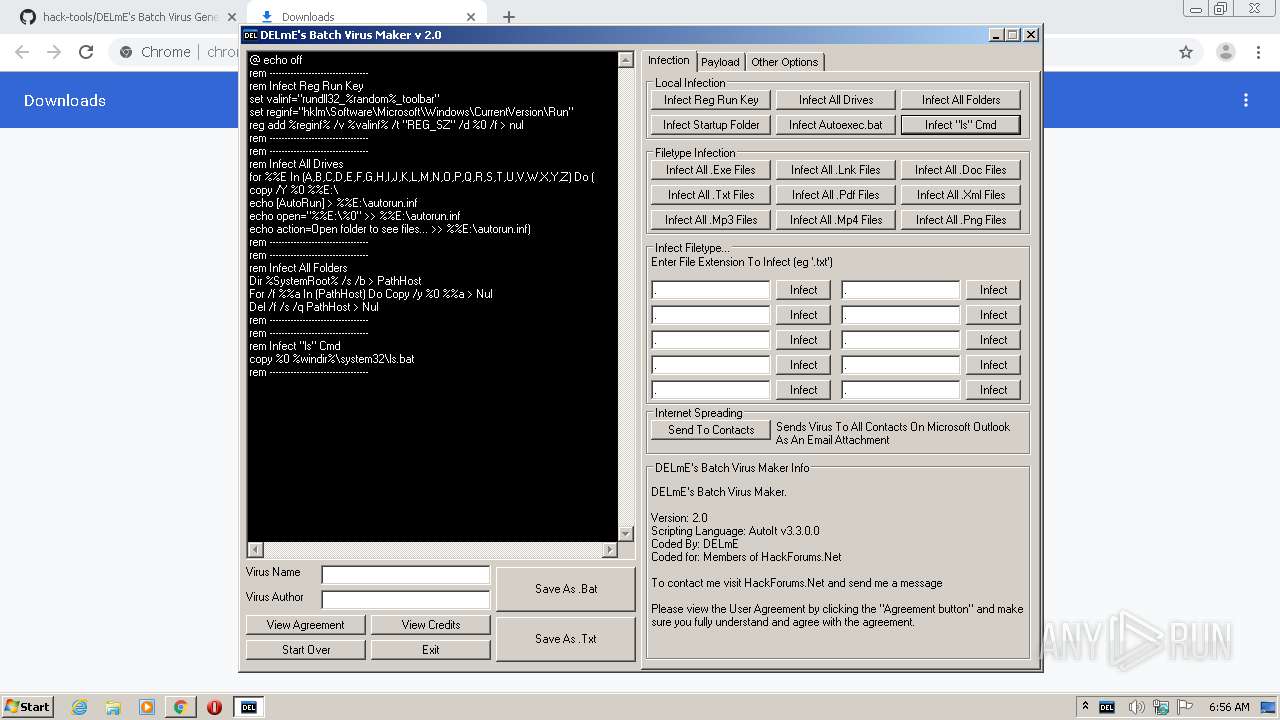Click the Start button
Image resolution: width=1280 pixels, height=720 pixels.
(27, 707)
